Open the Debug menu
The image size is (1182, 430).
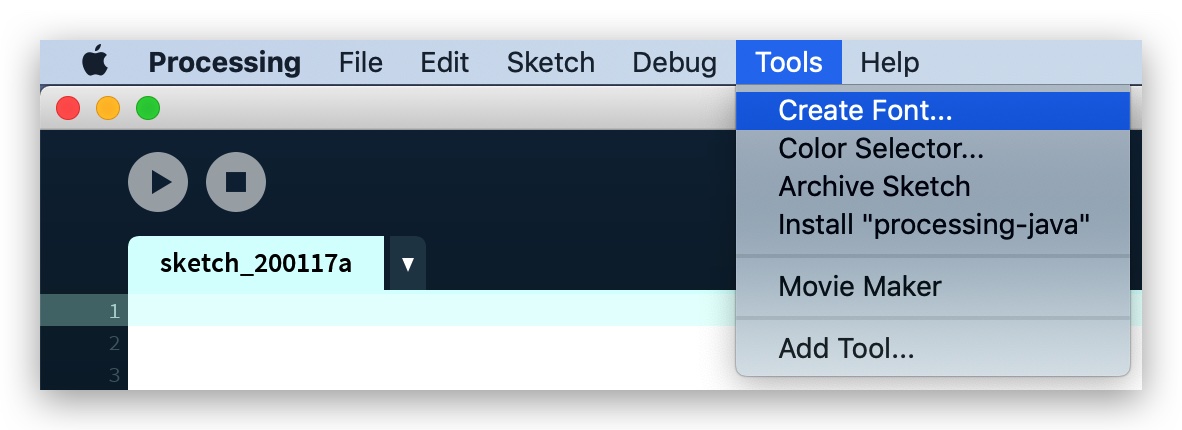coord(674,62)
